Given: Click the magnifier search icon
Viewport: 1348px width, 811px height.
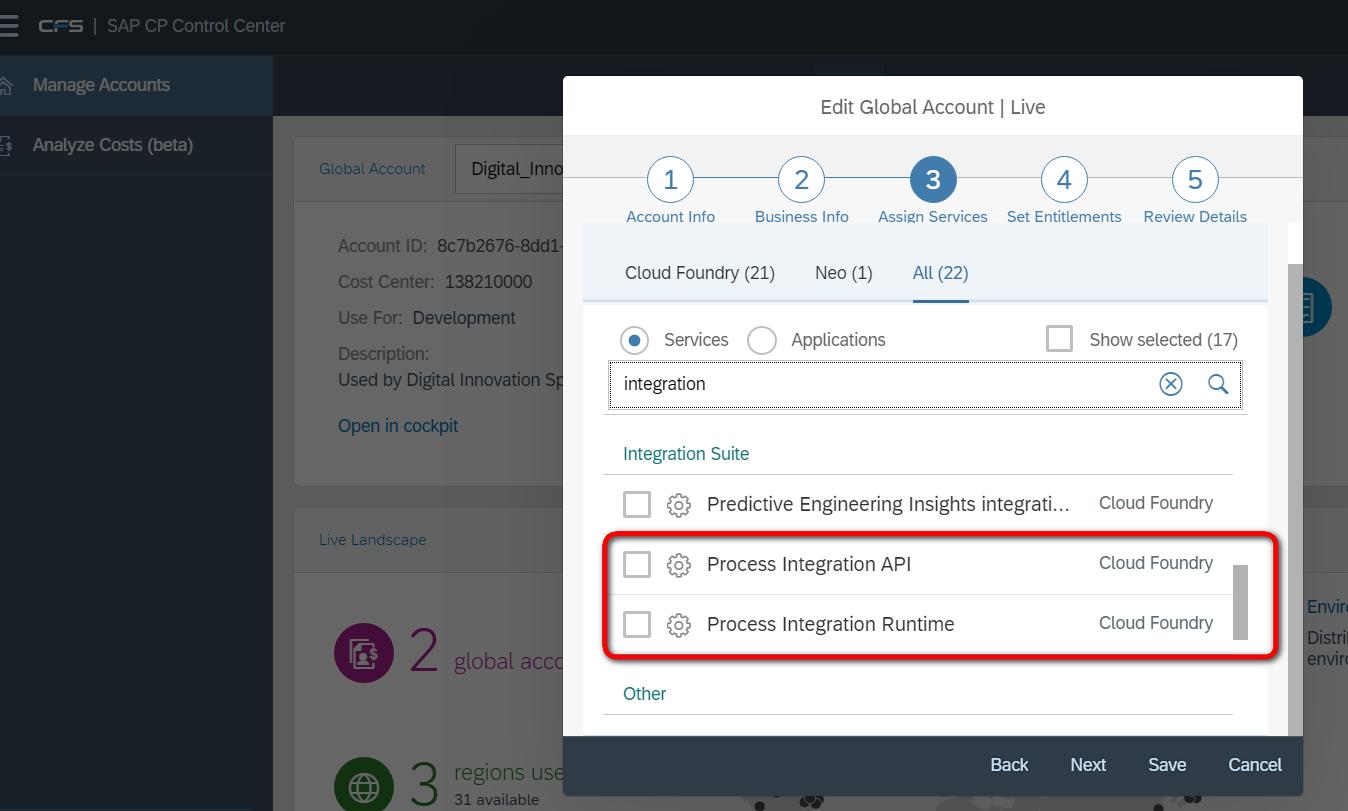Looking at the screenshot, I should [x=1217, y=384].
